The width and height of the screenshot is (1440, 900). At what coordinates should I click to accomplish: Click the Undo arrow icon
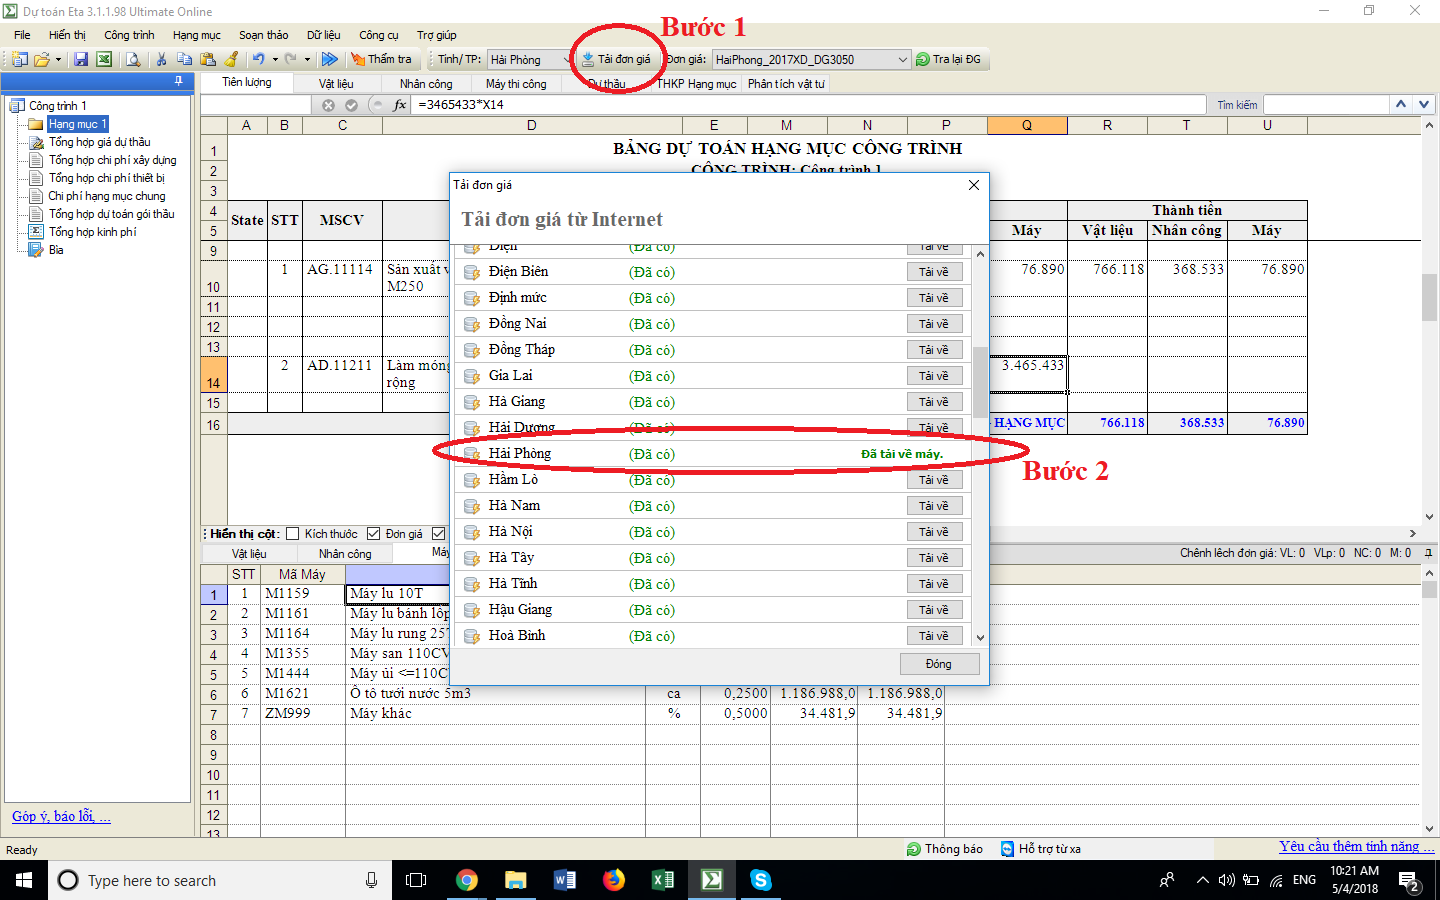point(258,60)
